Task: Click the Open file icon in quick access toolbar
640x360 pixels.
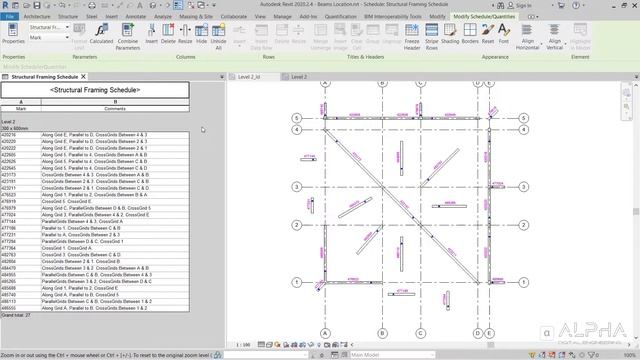Action: coord(27,5)
